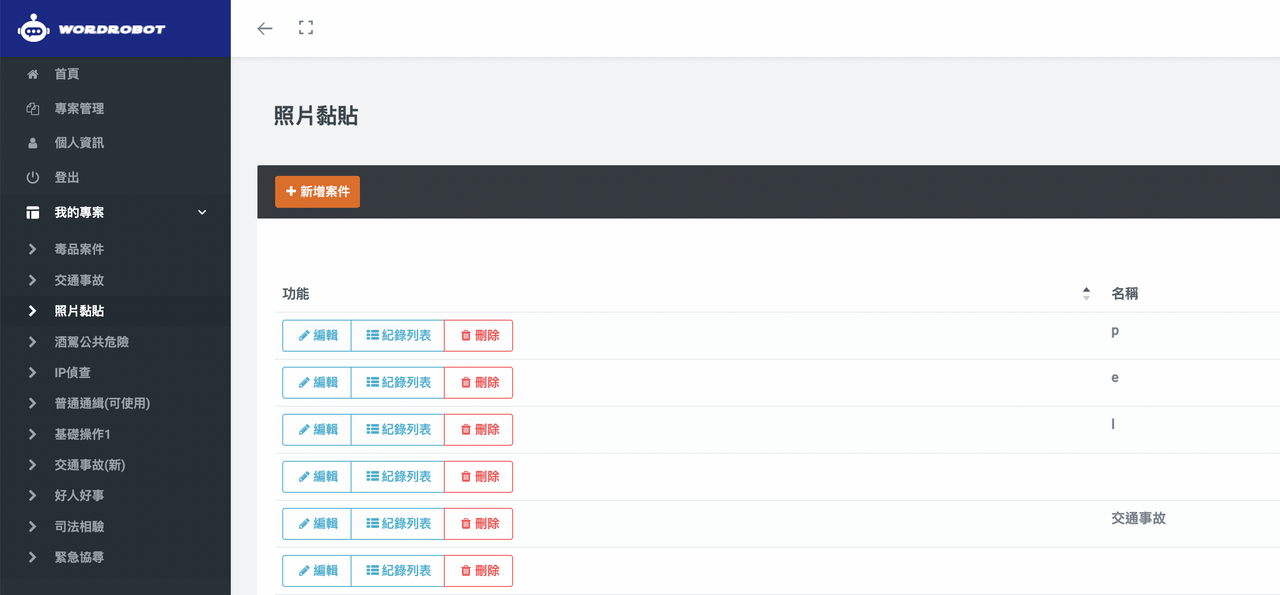Click the 交通事故 name cell in table
This screenshot has width=1280, height=595.
point(1138,518)
